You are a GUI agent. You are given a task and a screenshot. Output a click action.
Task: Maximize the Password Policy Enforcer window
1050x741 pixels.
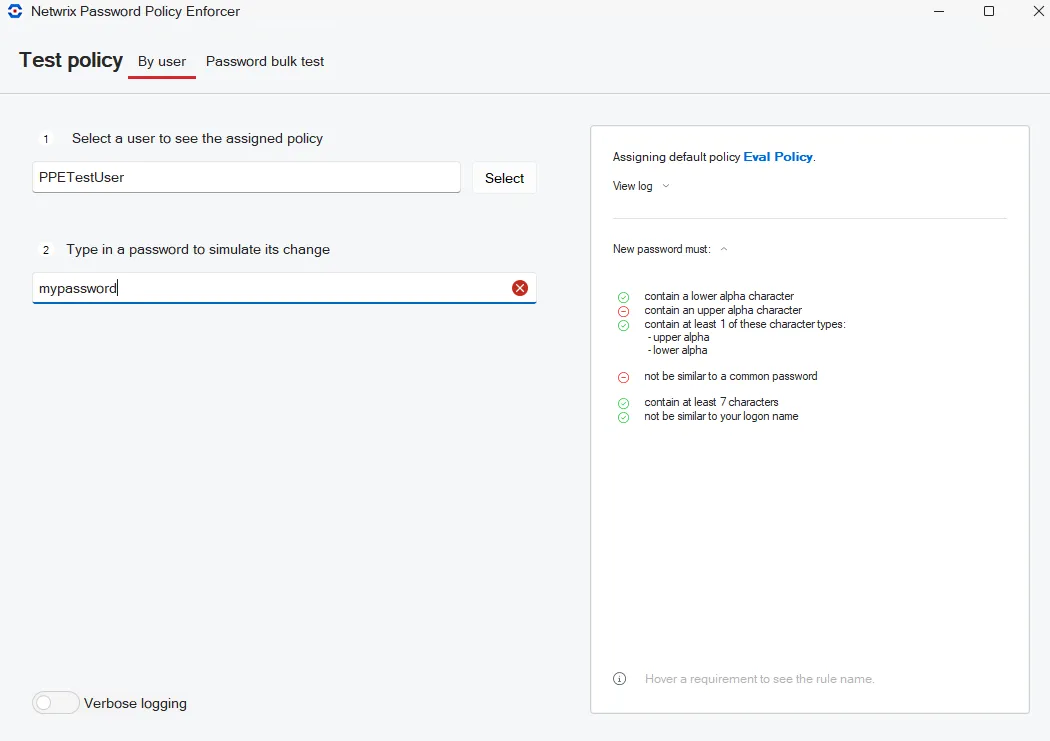click(x=988, y=11)
